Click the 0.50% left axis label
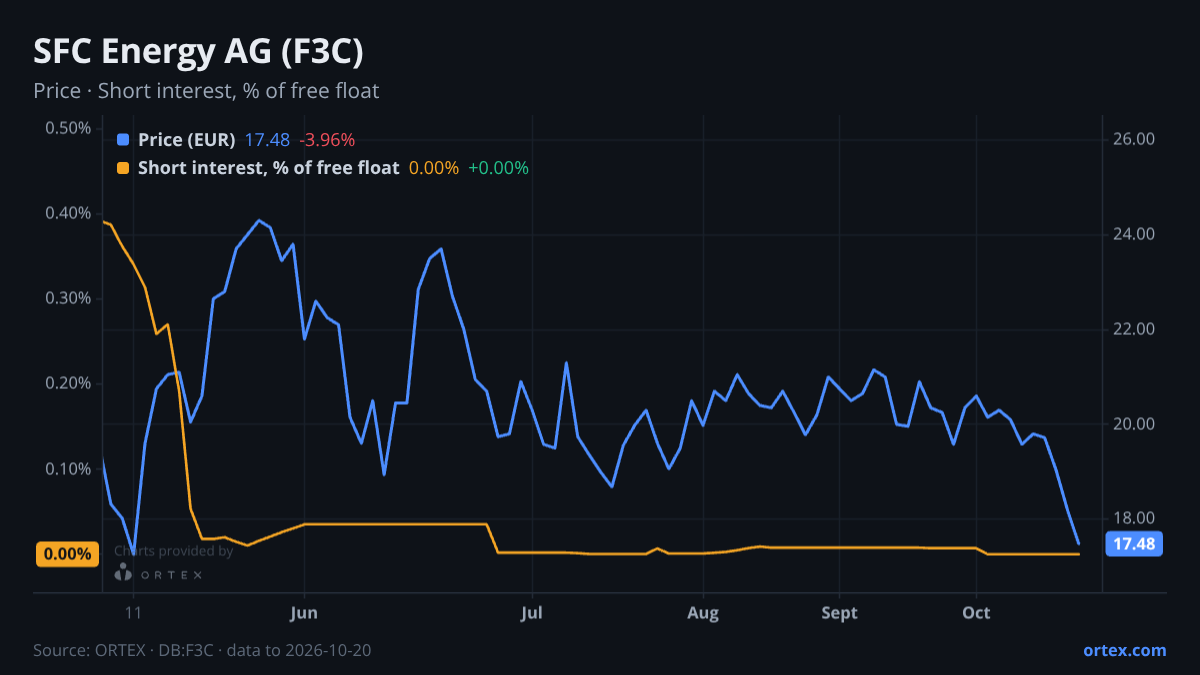Screen dimensions: 1200x675 pyautogui.click(x=68, y=129)
